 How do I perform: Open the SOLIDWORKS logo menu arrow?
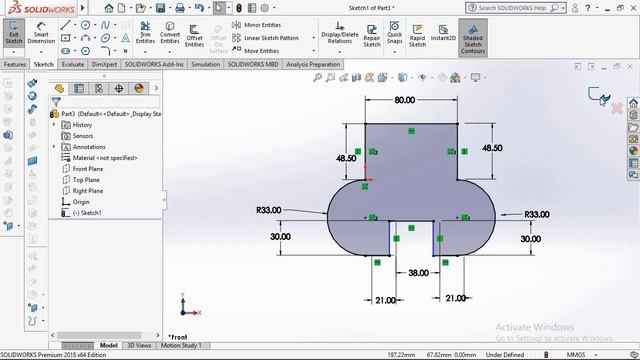coord(83,8)
